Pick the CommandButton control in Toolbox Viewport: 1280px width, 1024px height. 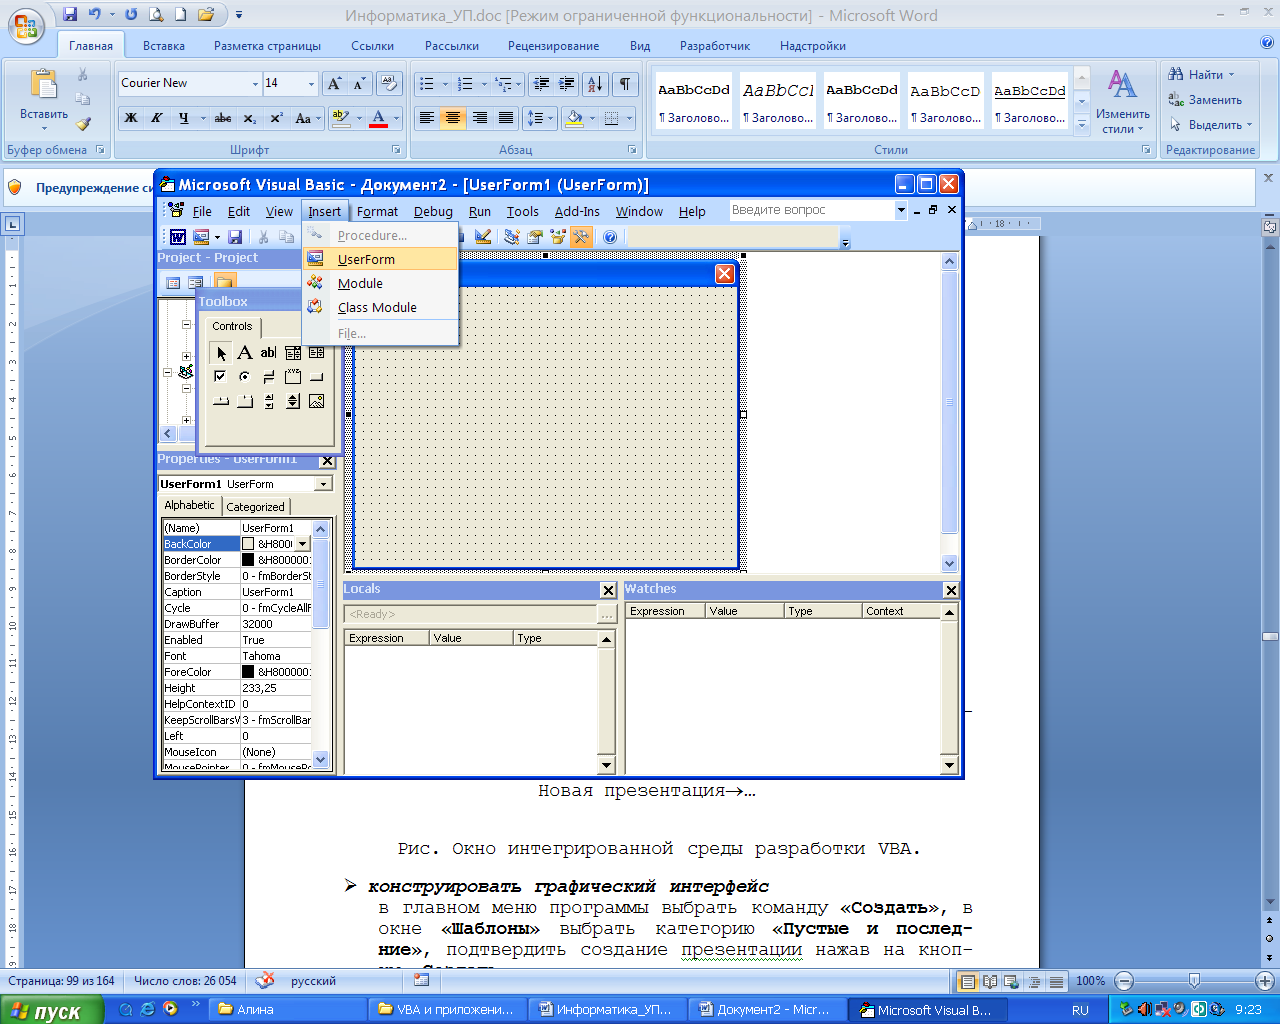click(317, 377)
